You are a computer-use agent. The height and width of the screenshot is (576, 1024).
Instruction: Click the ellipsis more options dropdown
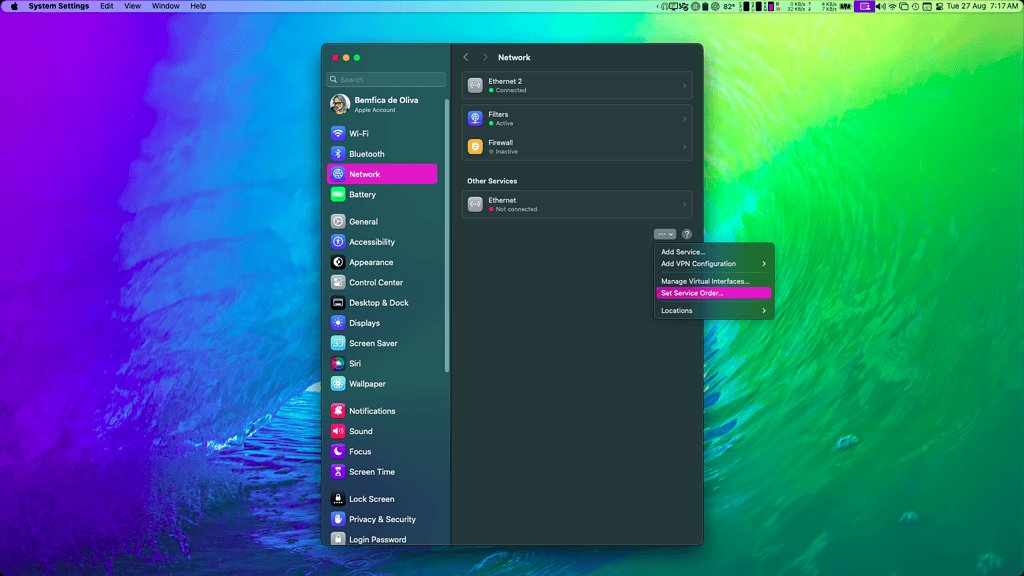click(x=665, y=234)
